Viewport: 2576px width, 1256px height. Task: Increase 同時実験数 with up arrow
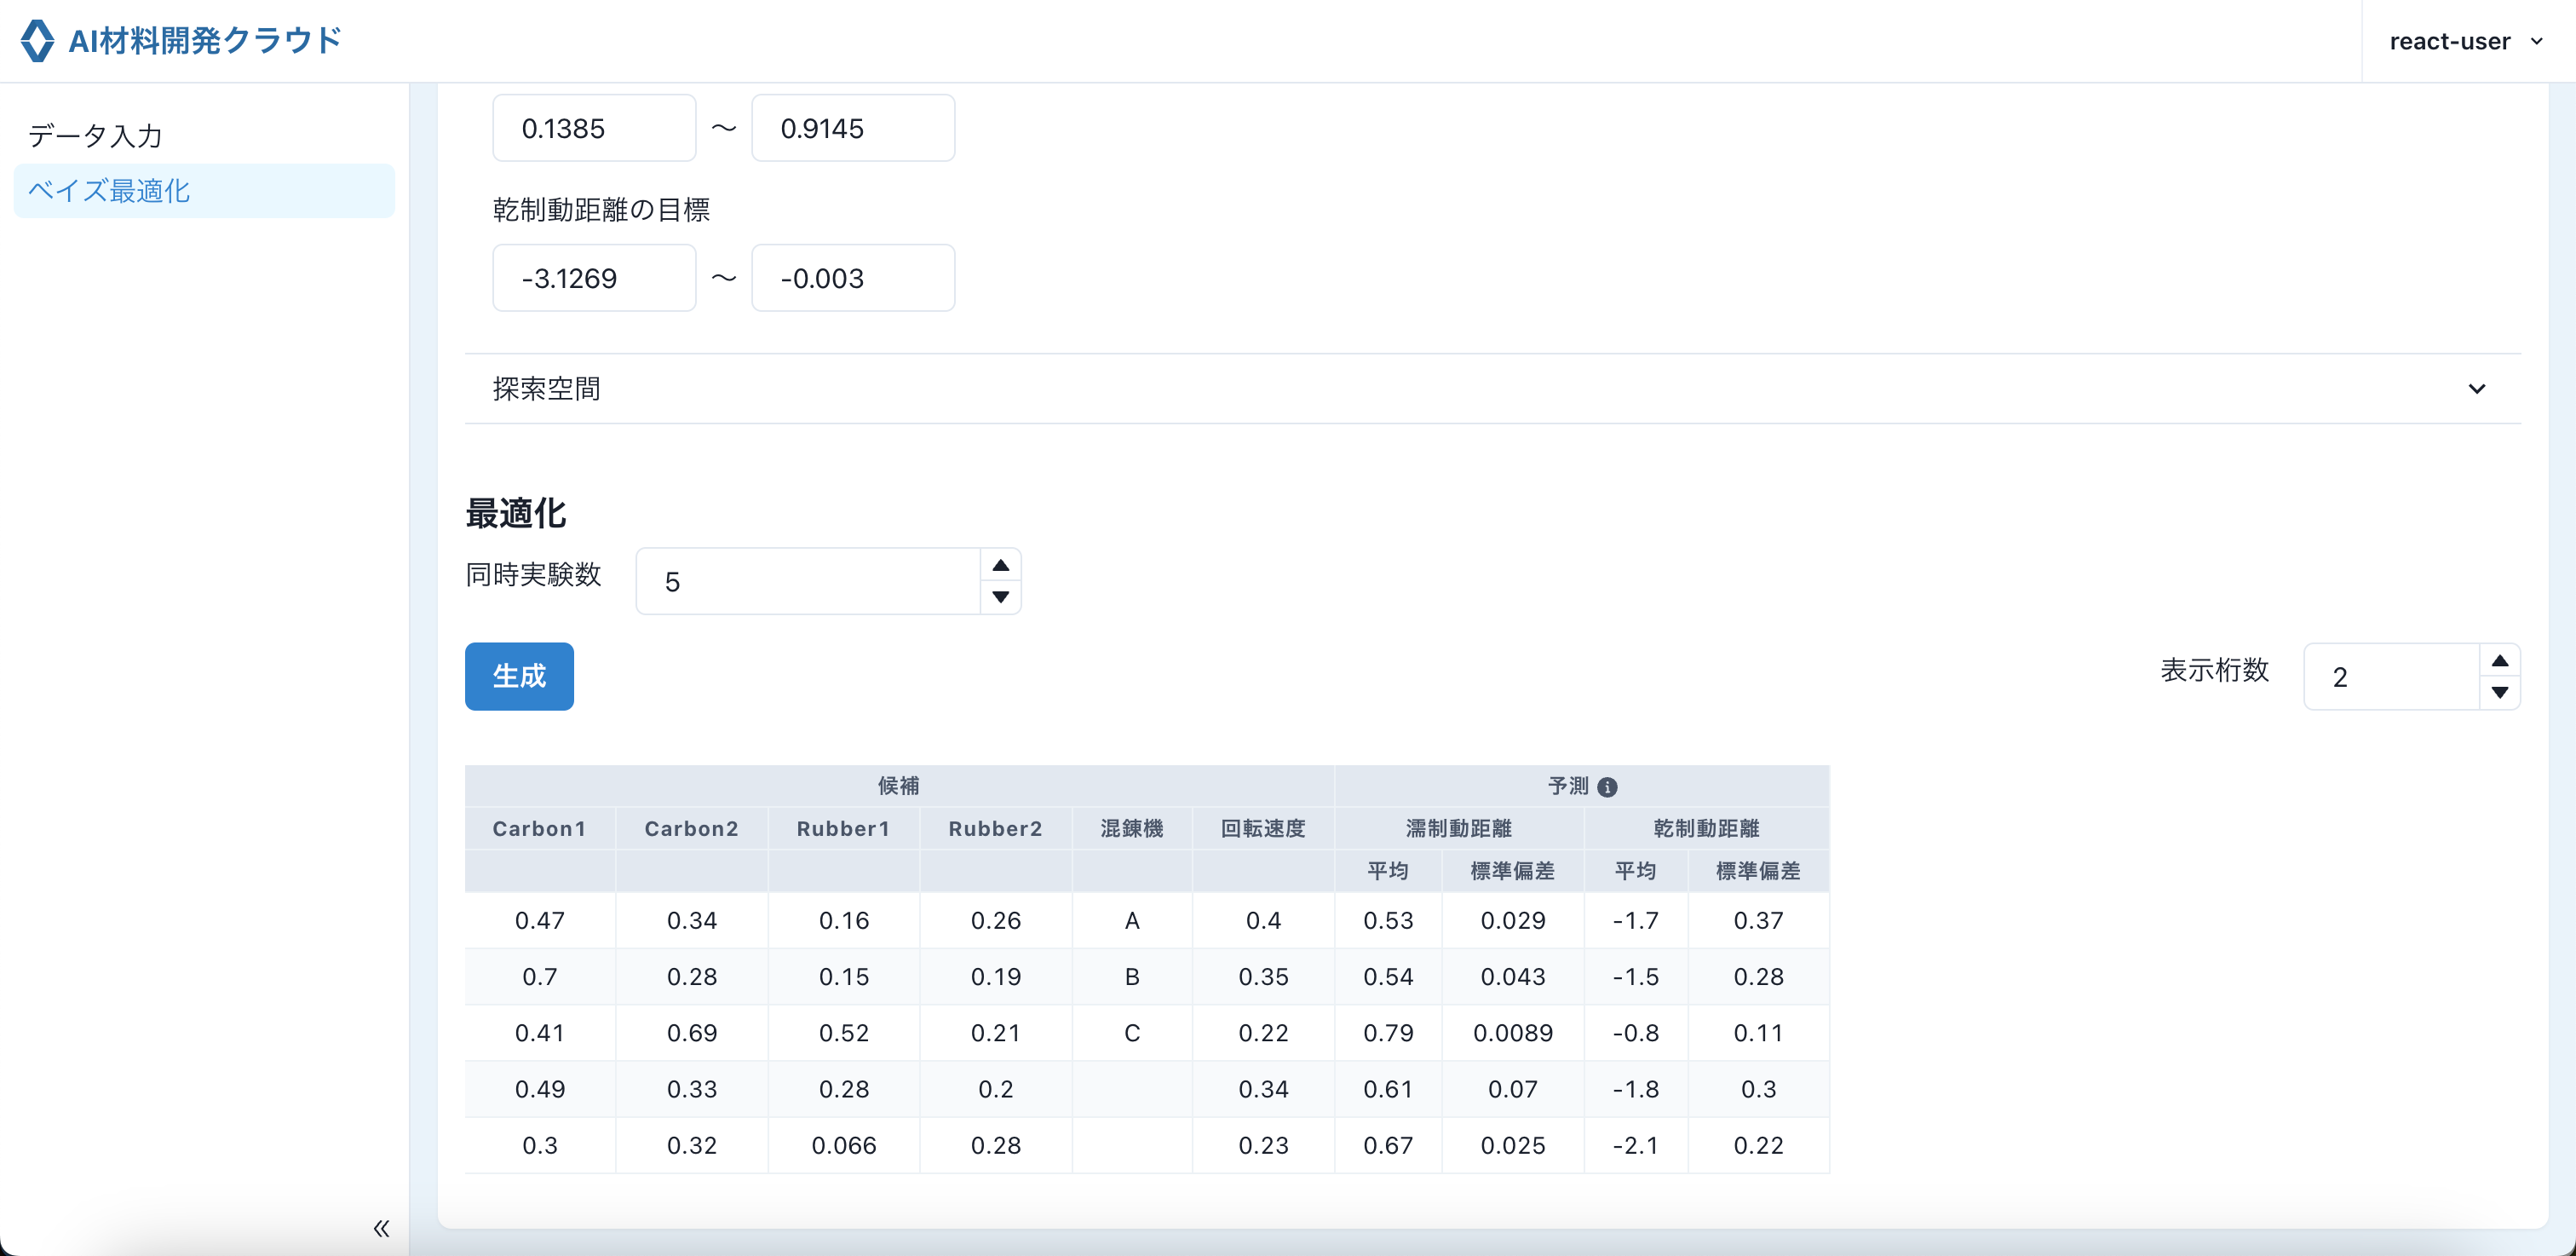[1000, 566]
